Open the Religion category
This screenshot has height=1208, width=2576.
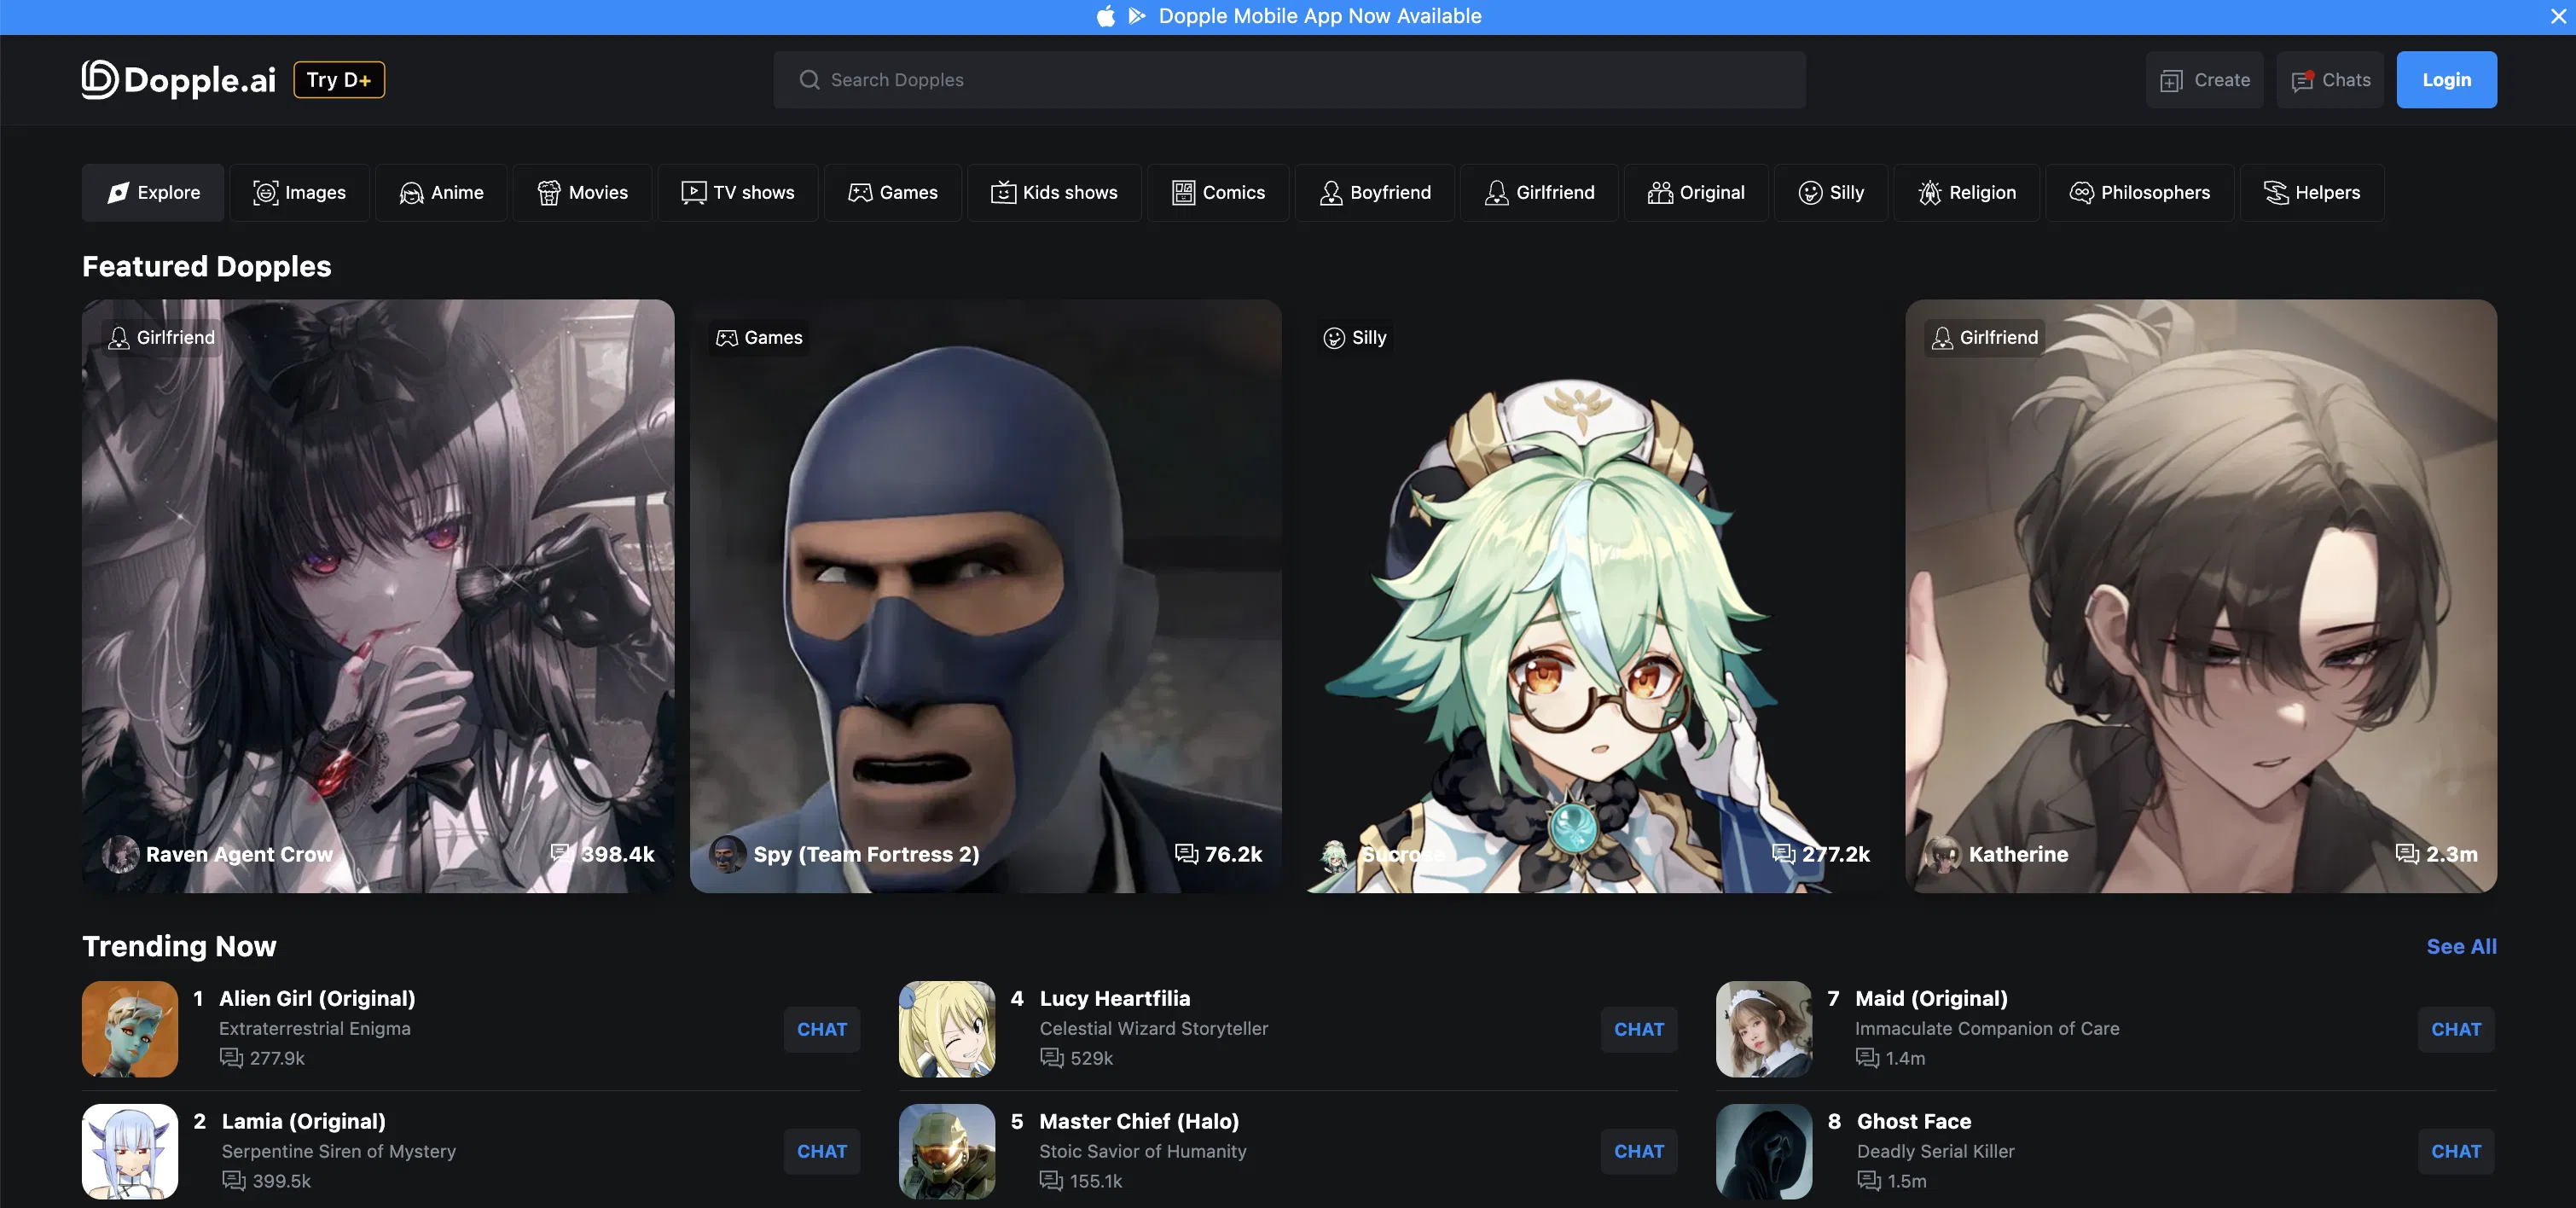pyautogui.click(x=1966, y=193)
